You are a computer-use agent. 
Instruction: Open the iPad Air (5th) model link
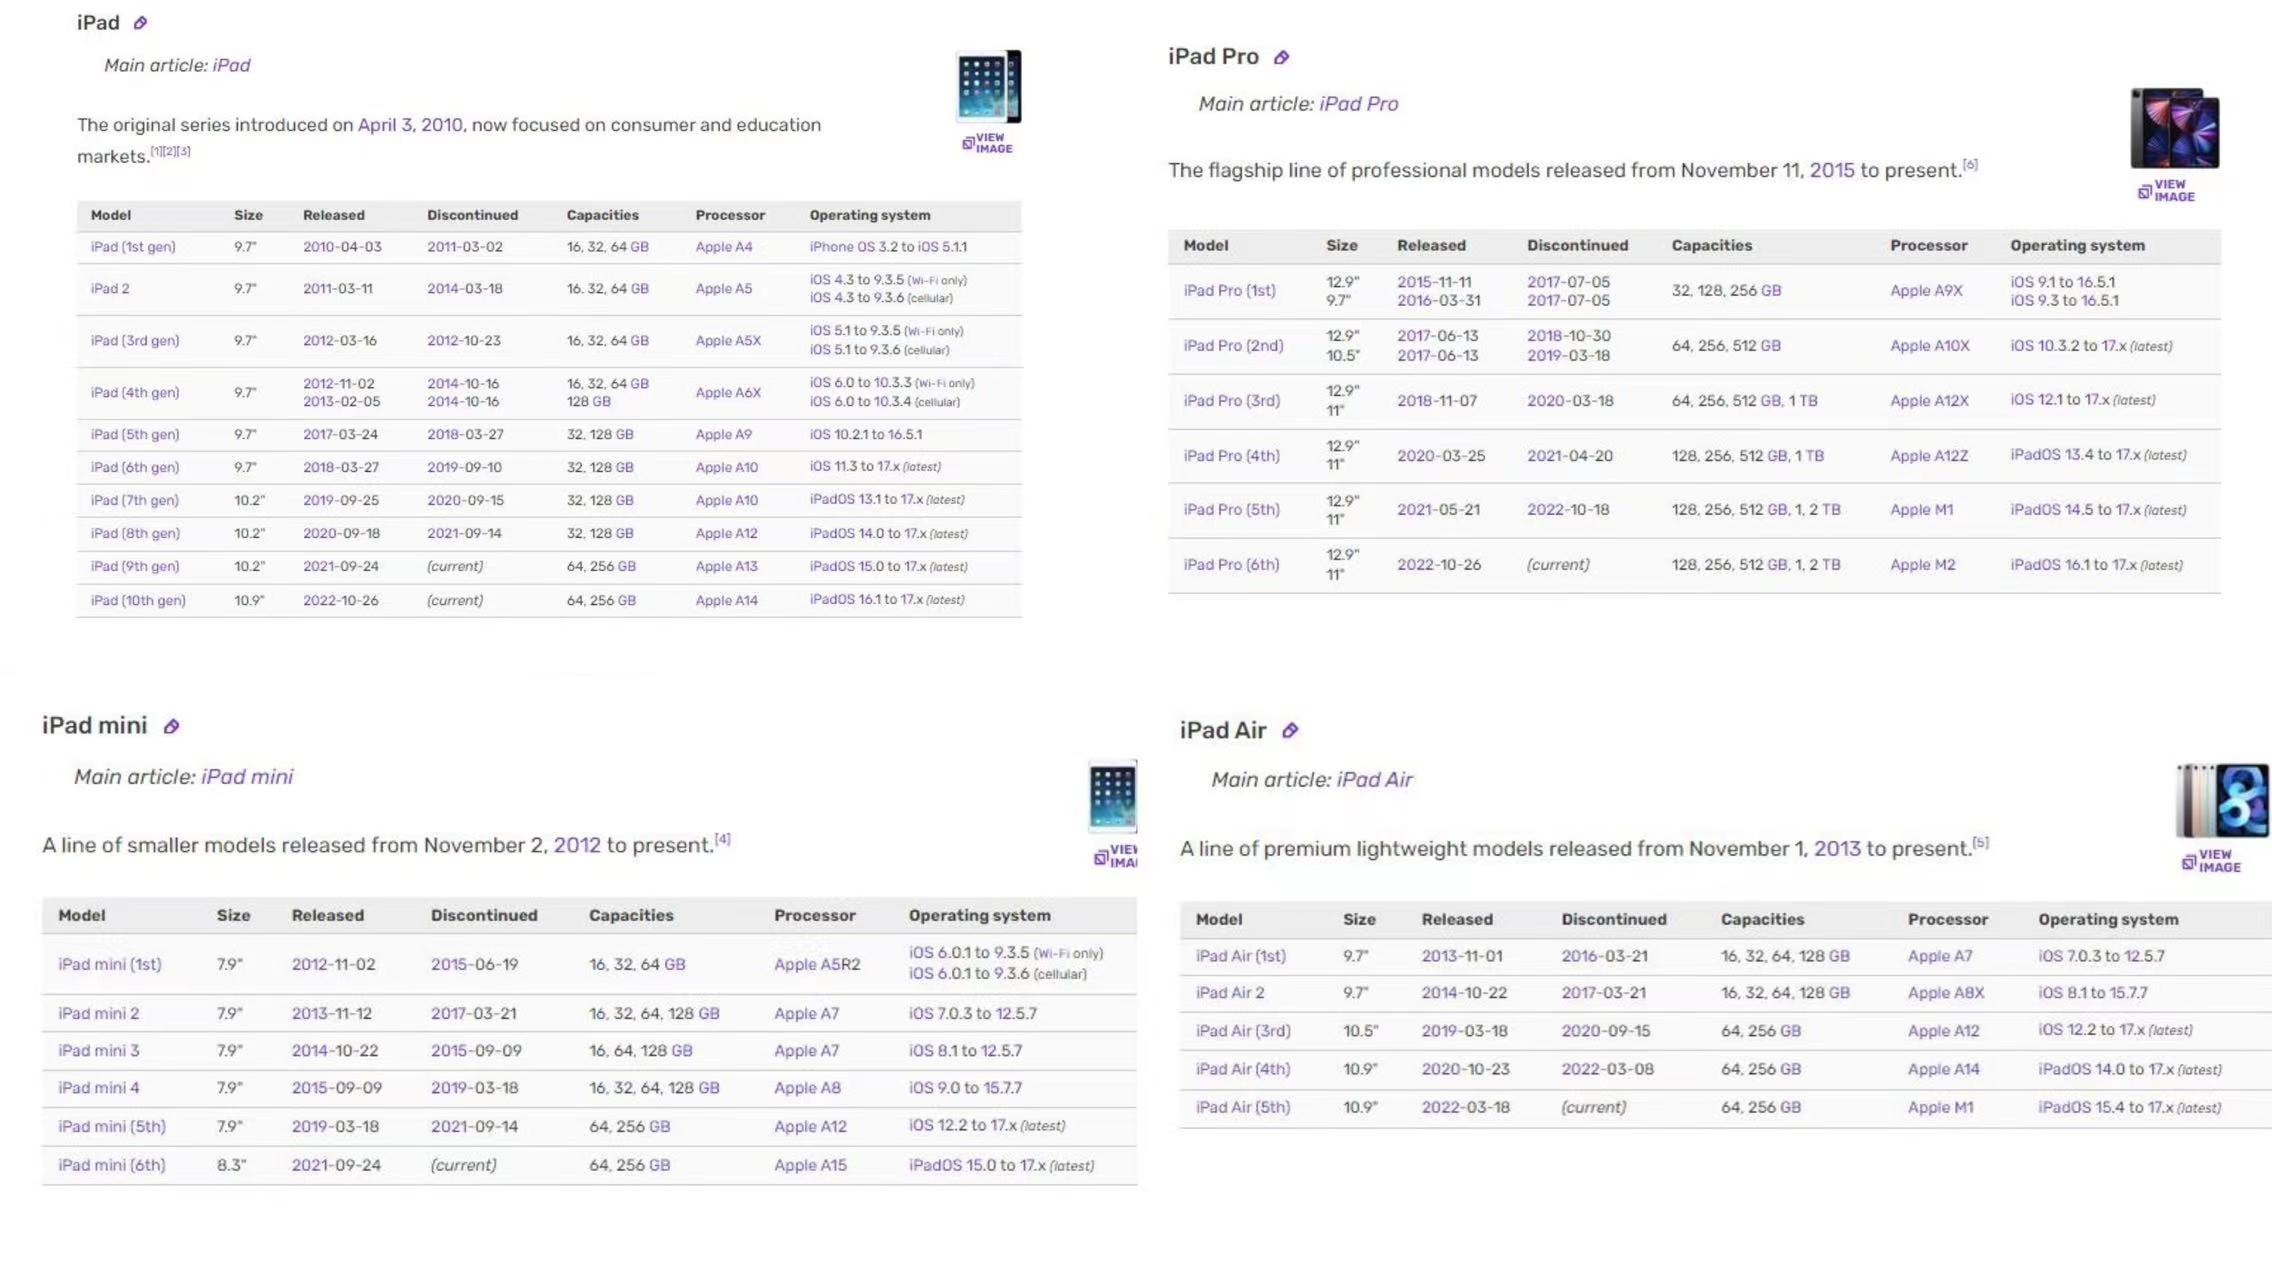pos(1243,1107)
